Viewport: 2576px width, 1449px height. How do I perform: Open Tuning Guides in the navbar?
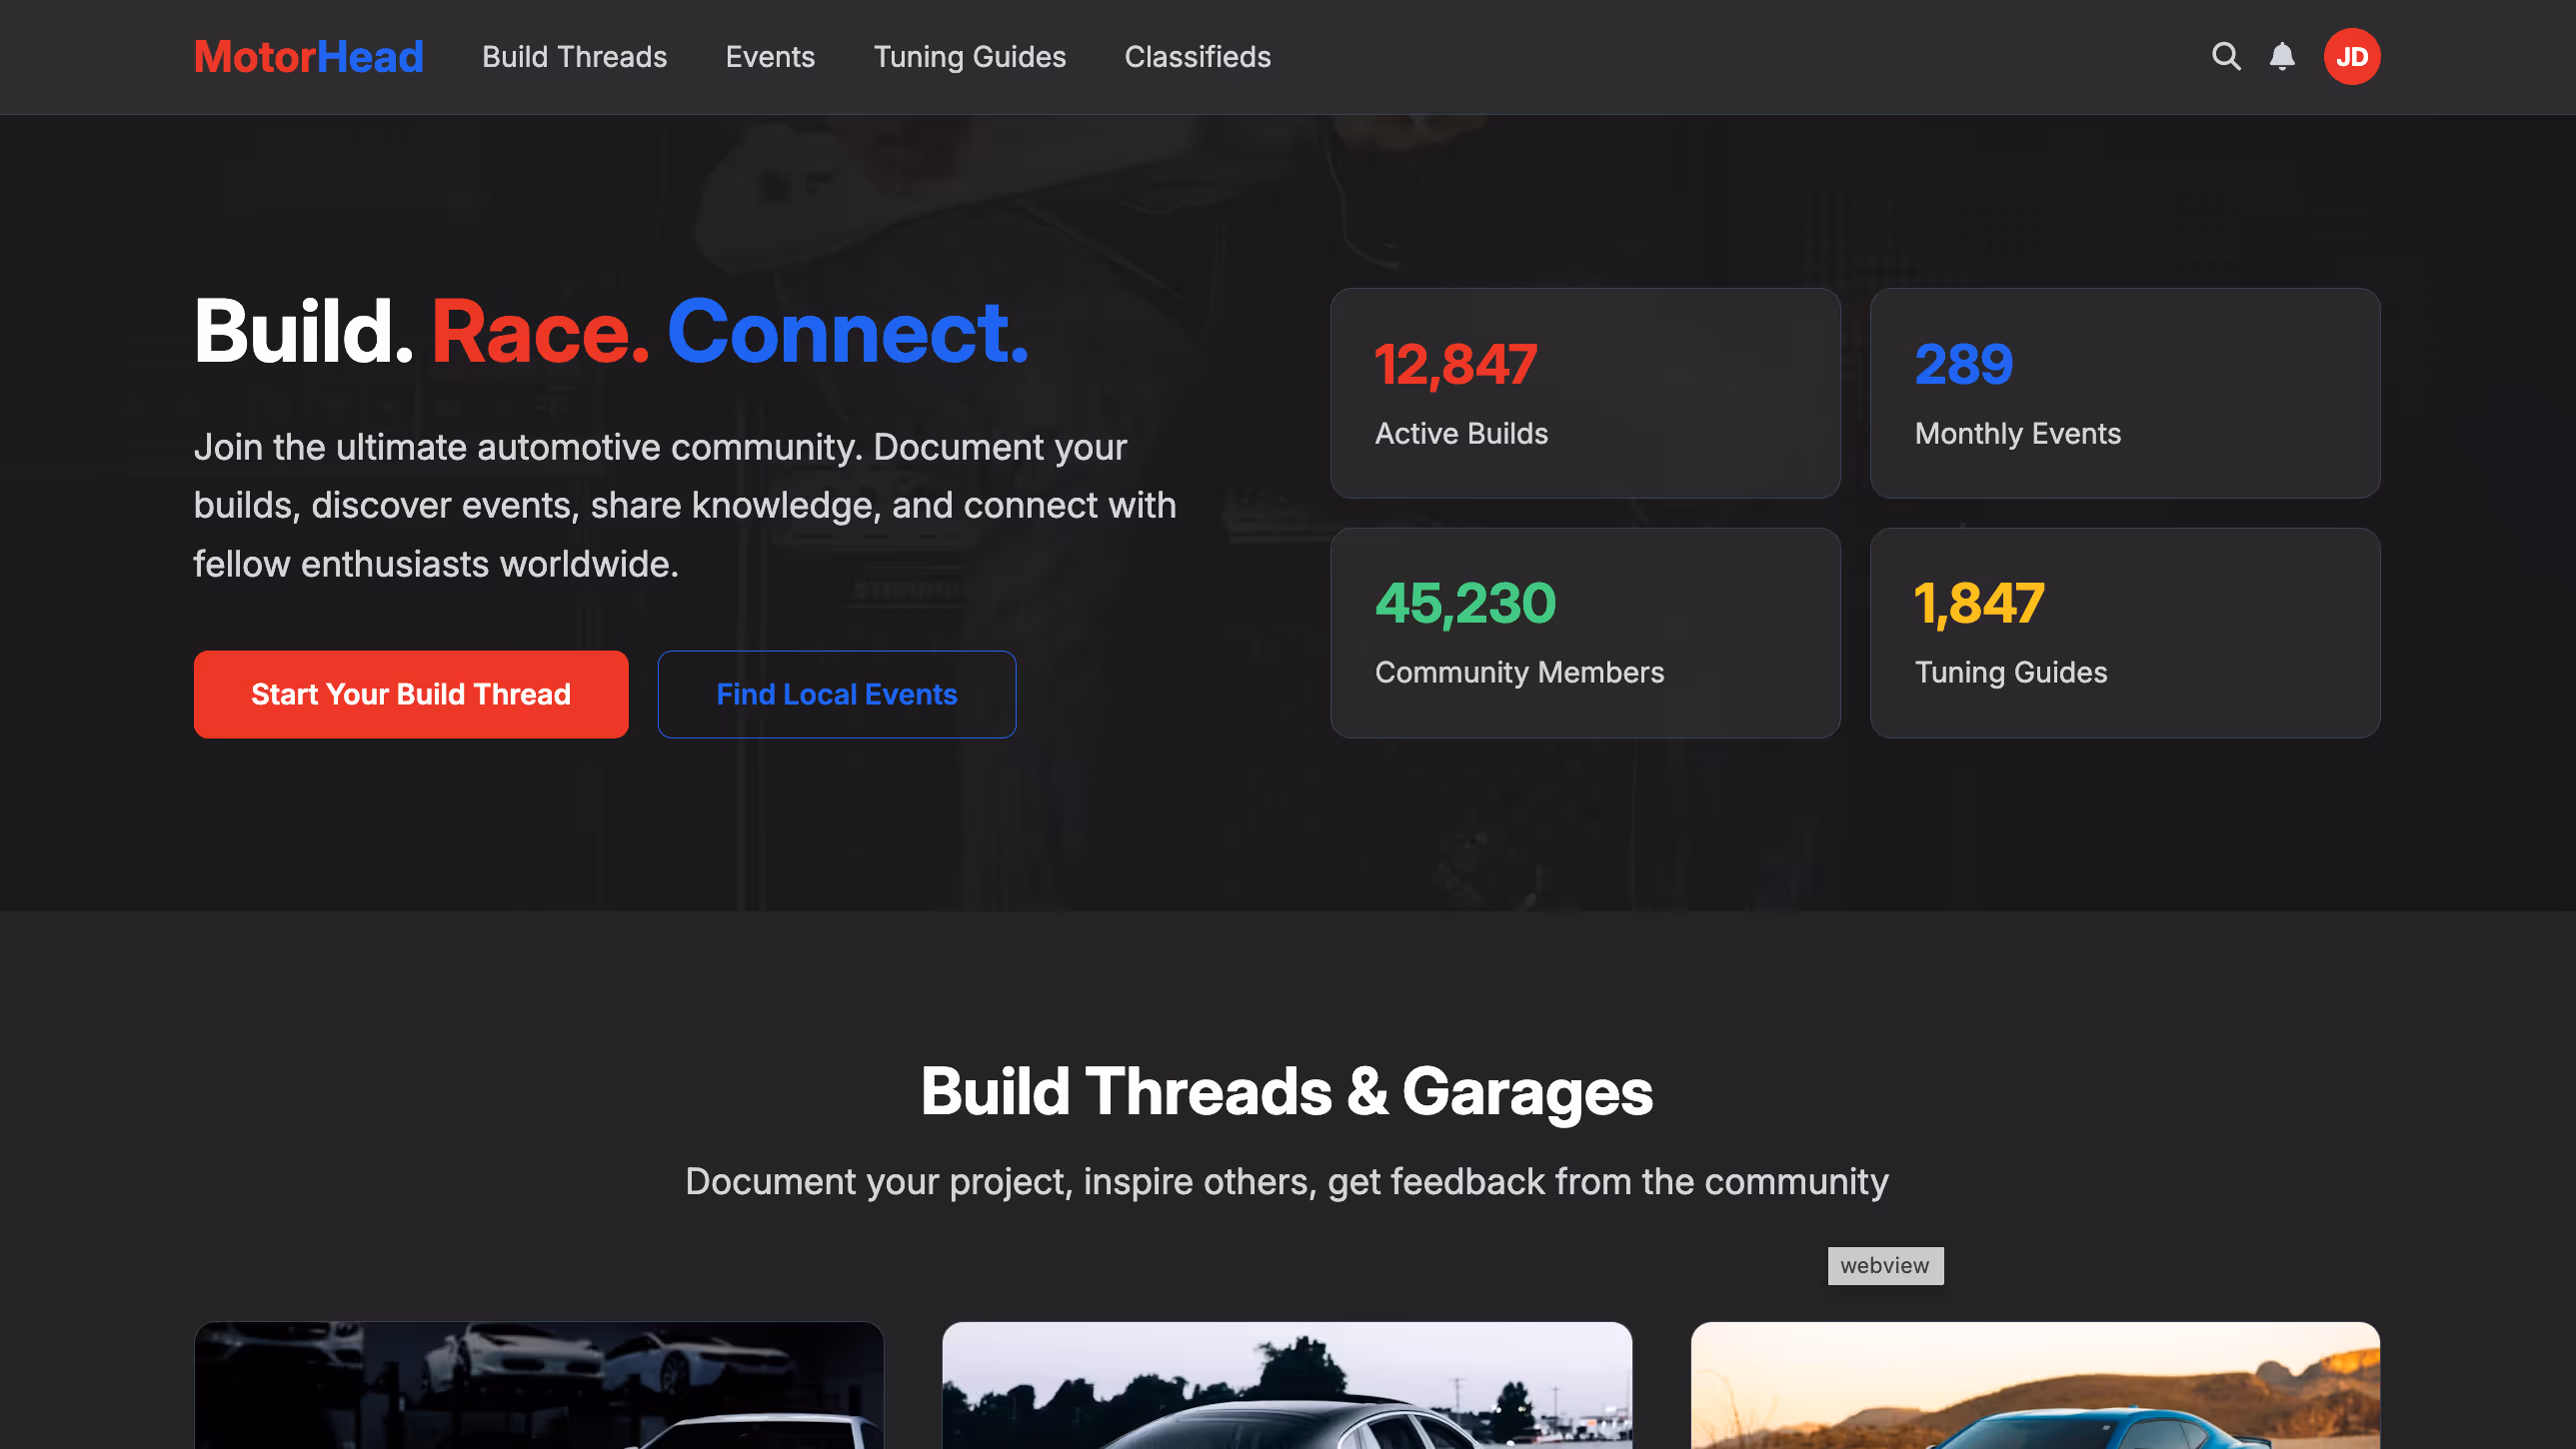969,57
